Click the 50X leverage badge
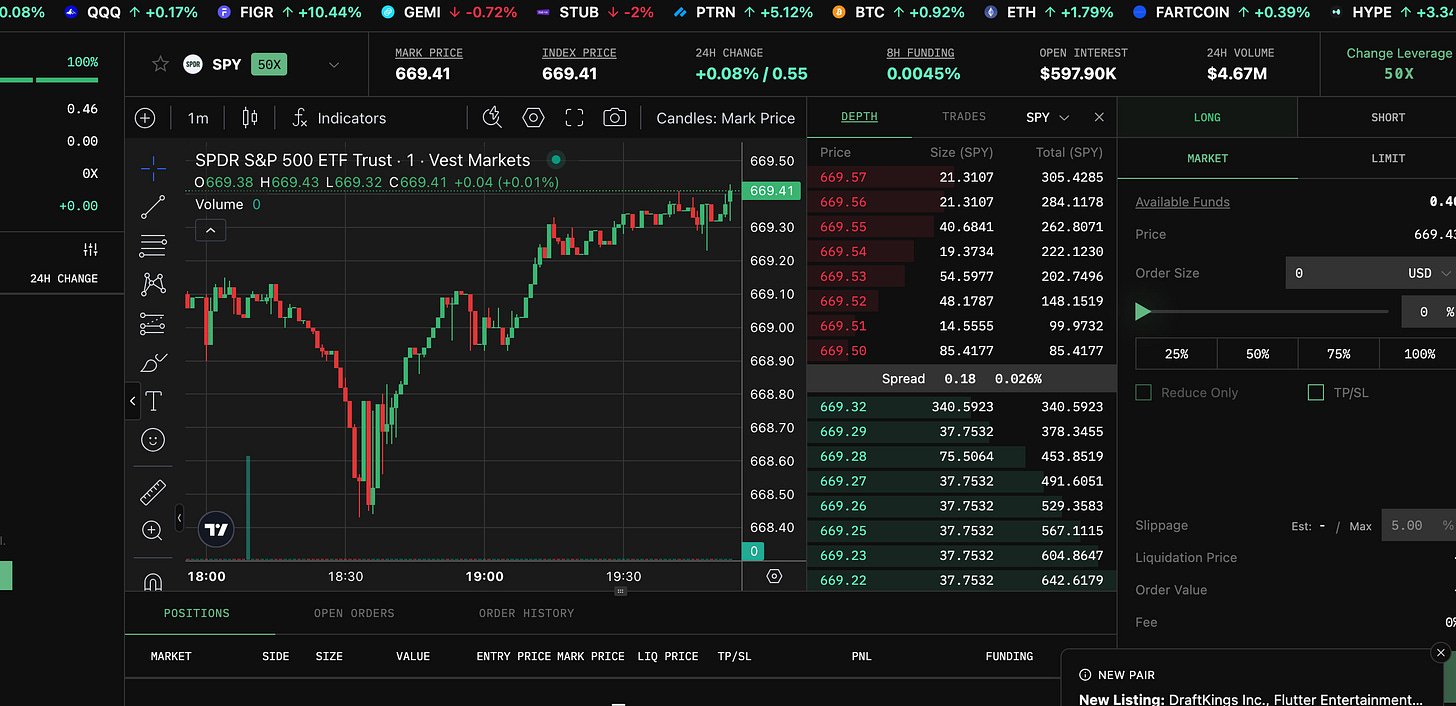Image resolution: width=1456 pixels, height=706 pixels. pos(269,65)
